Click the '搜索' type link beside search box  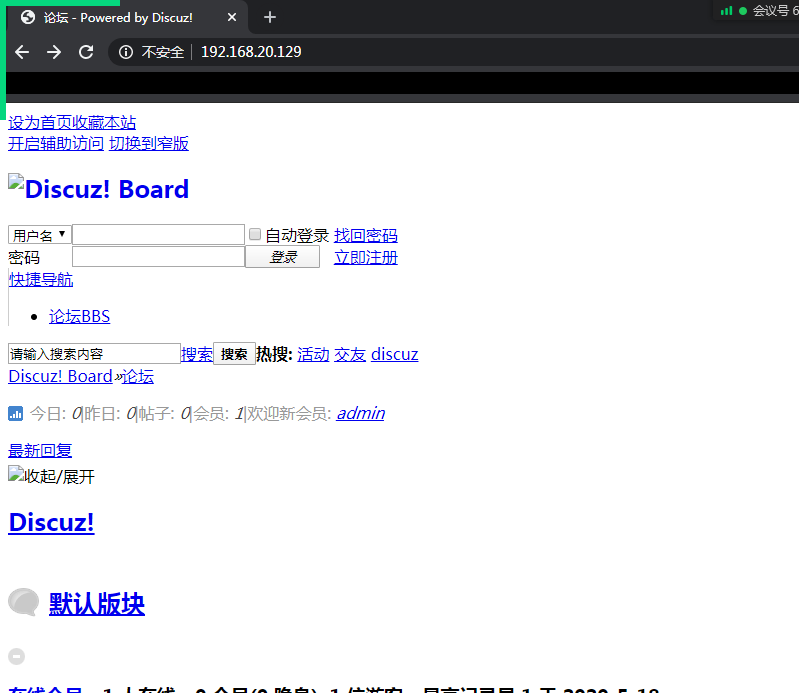coord(197,354)
